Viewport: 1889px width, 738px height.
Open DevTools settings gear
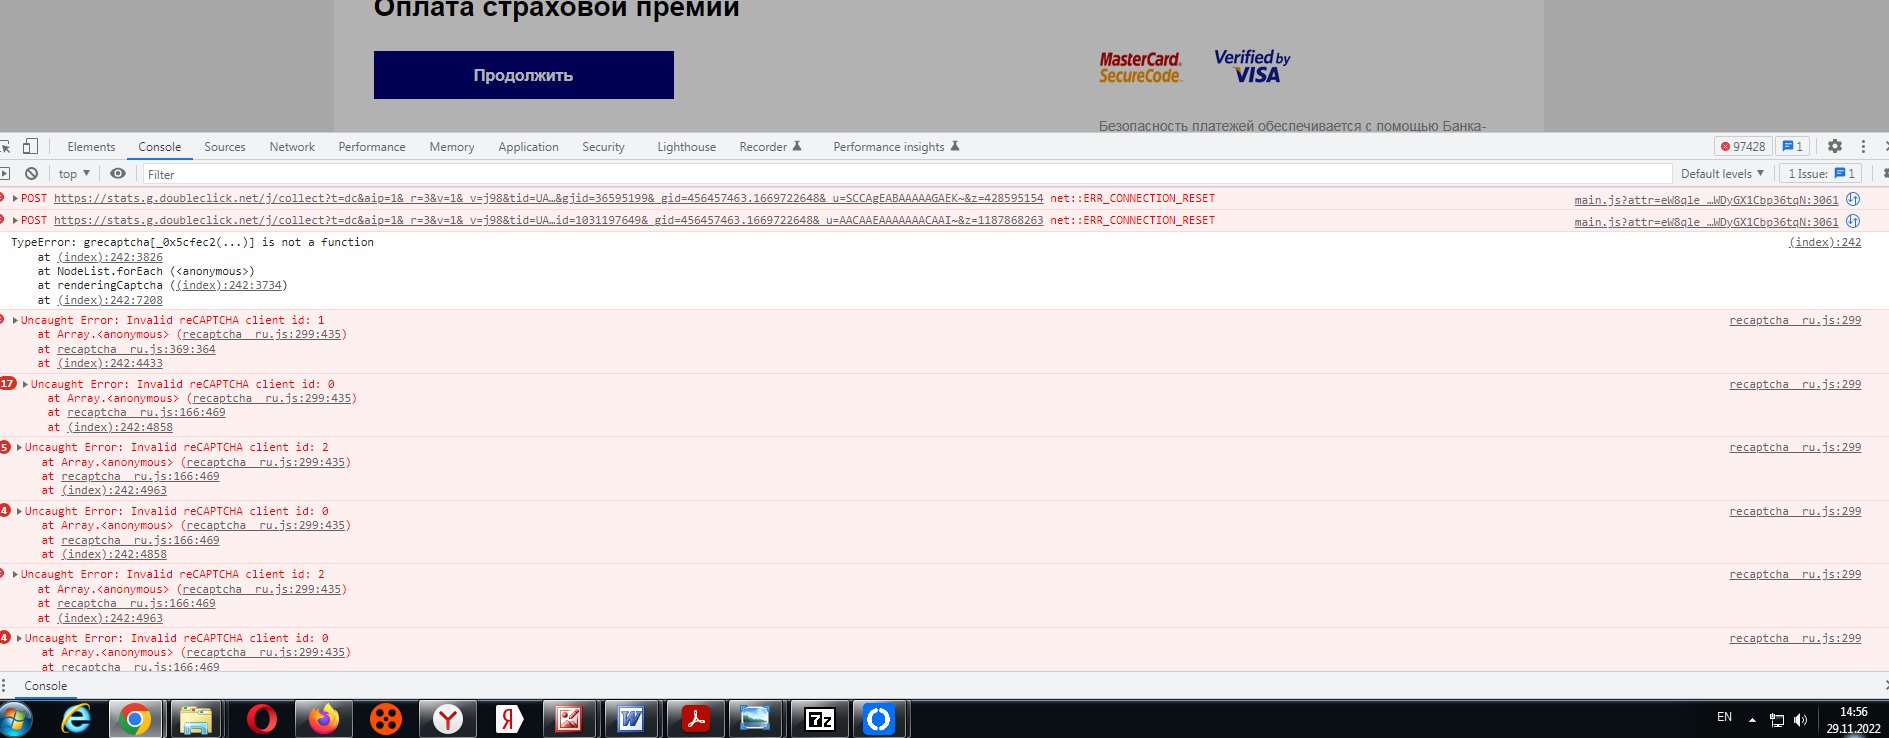pos(1835,146)
